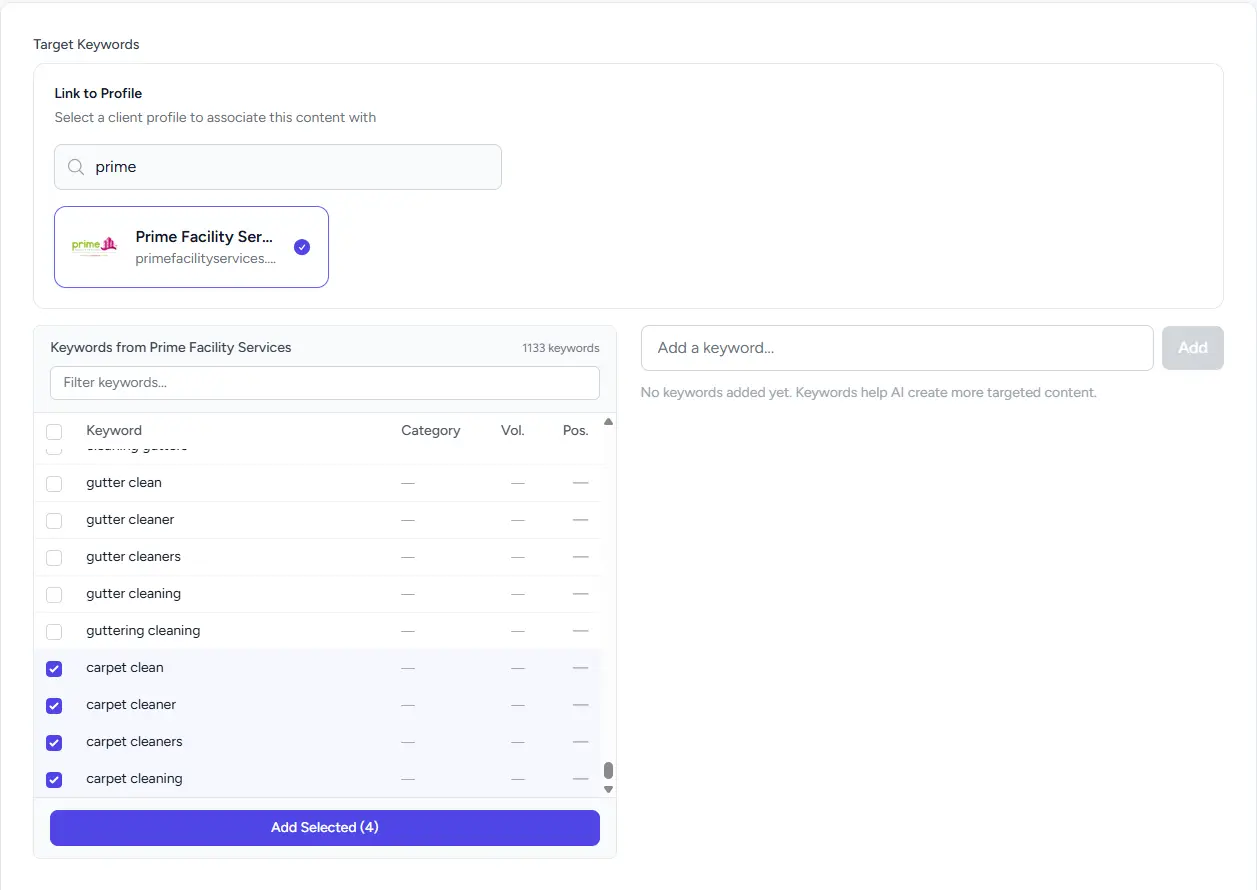Click the Vol. column header

point(513,430)
